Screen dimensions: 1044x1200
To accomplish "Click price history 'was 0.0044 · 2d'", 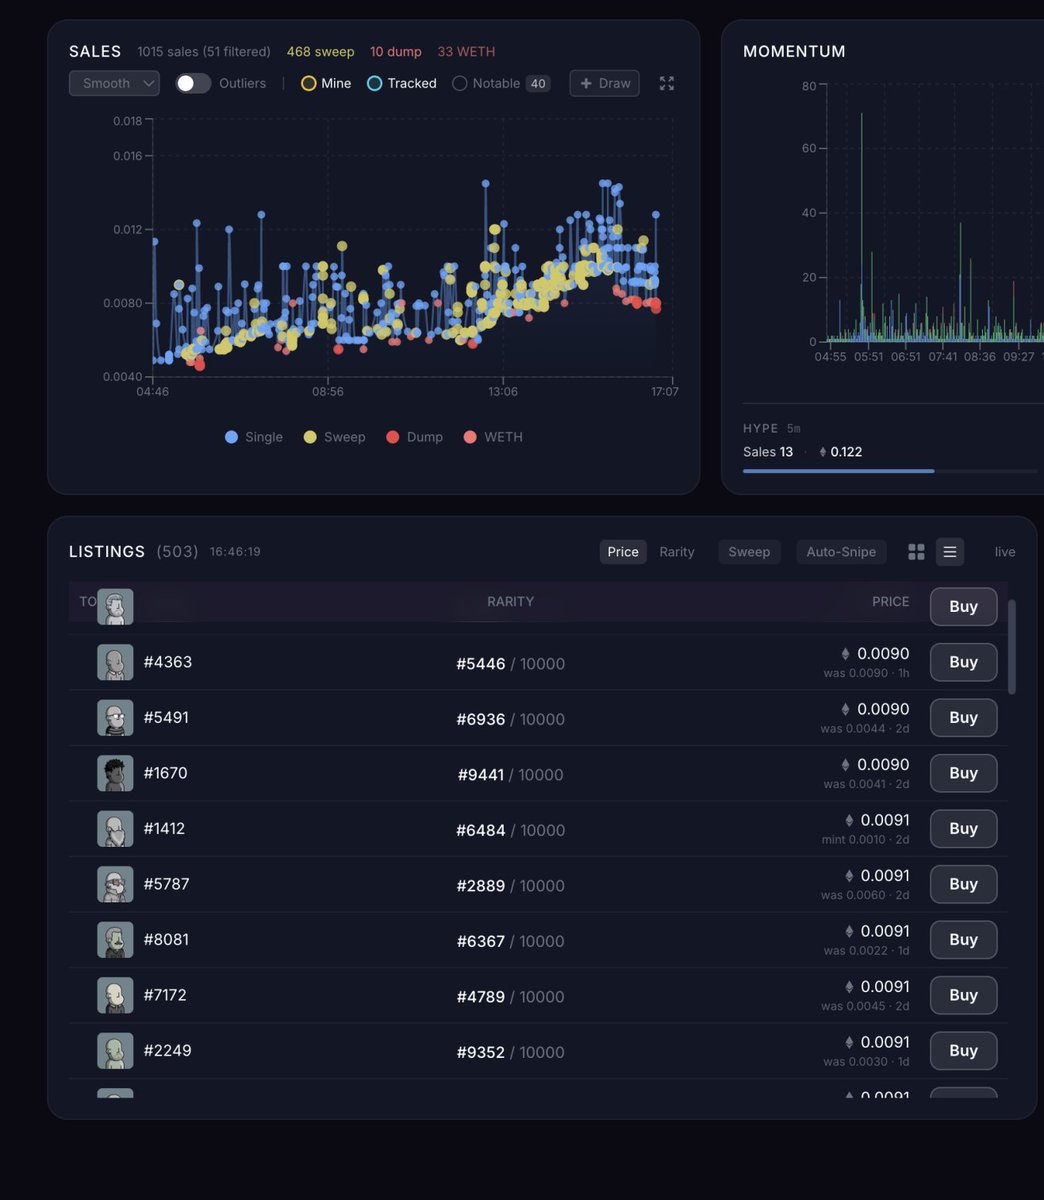I will [x=865, y=728].
